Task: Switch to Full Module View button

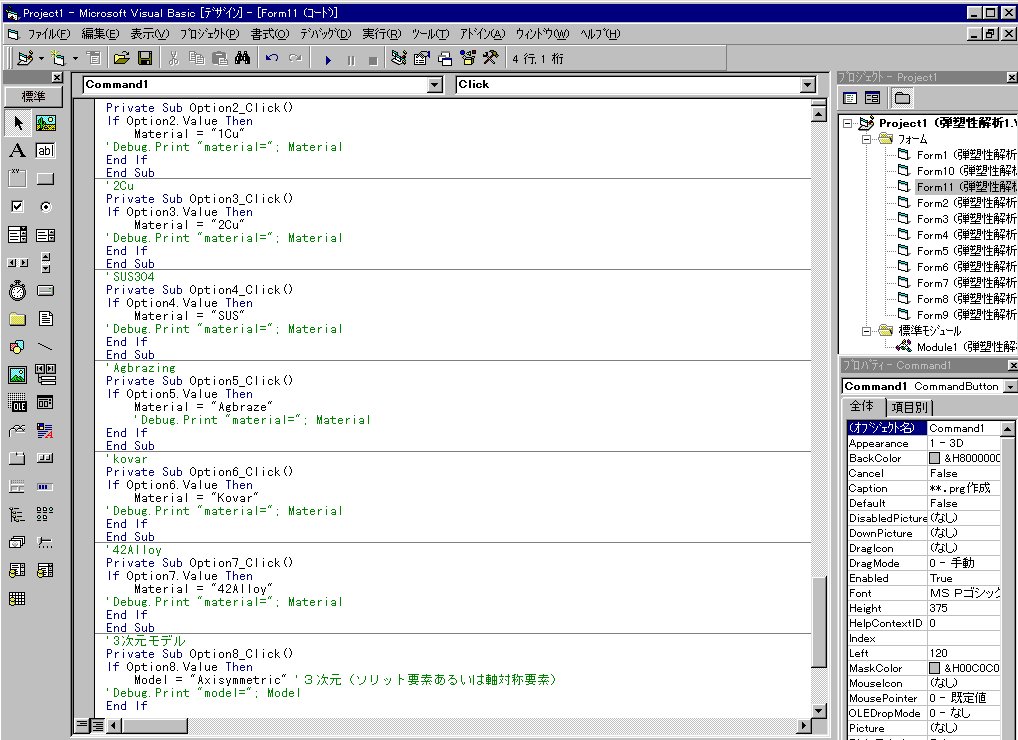Action: point(96,725)
